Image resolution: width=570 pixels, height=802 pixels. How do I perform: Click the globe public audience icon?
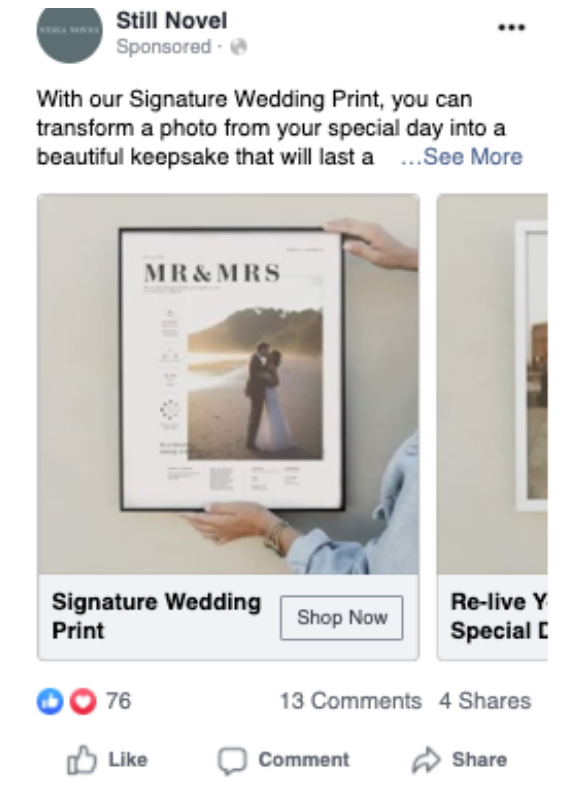[x=238, y=47]
